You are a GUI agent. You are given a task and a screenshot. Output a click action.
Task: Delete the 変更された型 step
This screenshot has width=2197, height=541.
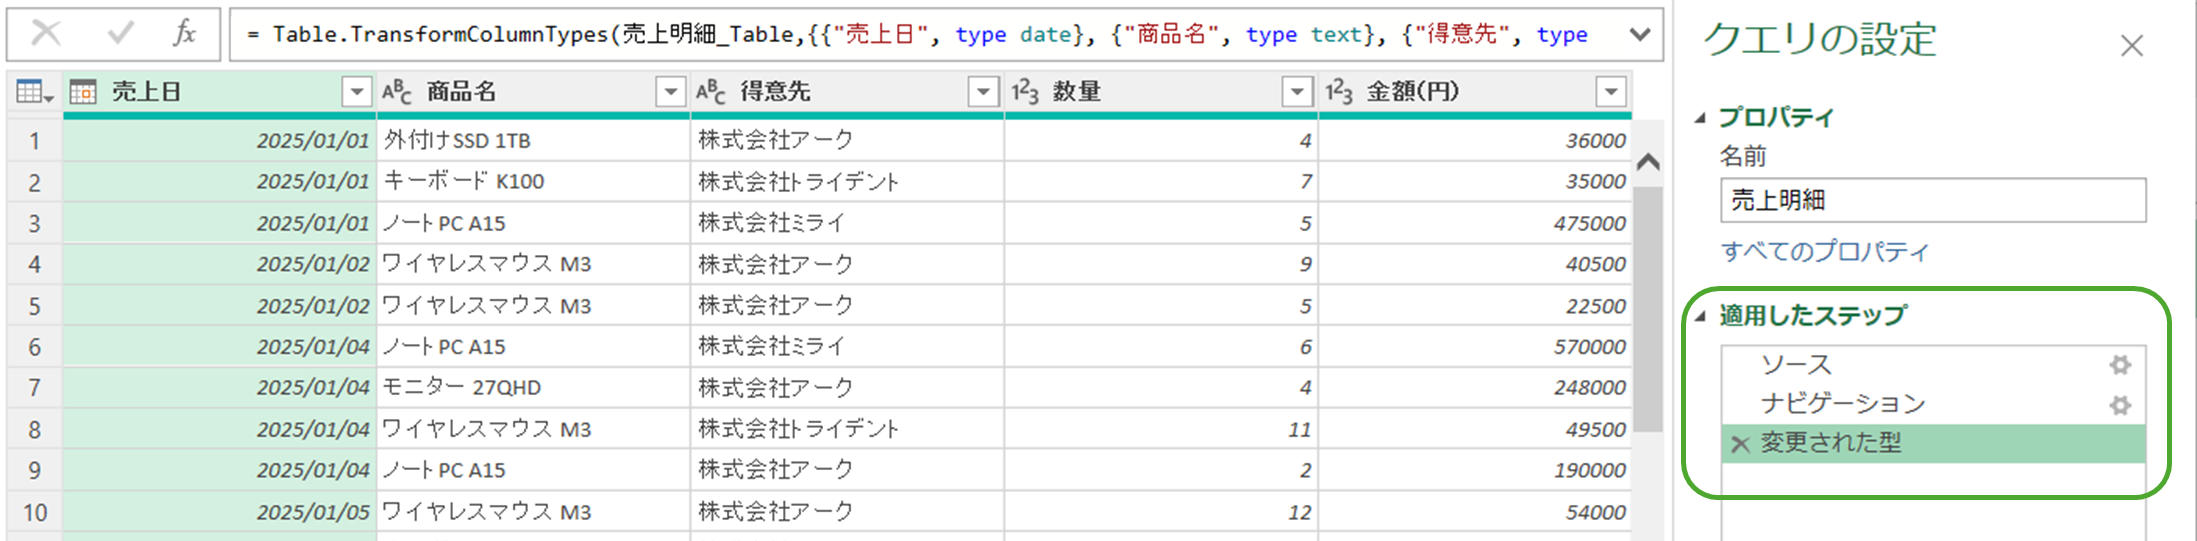click(x=1740, y=444)
